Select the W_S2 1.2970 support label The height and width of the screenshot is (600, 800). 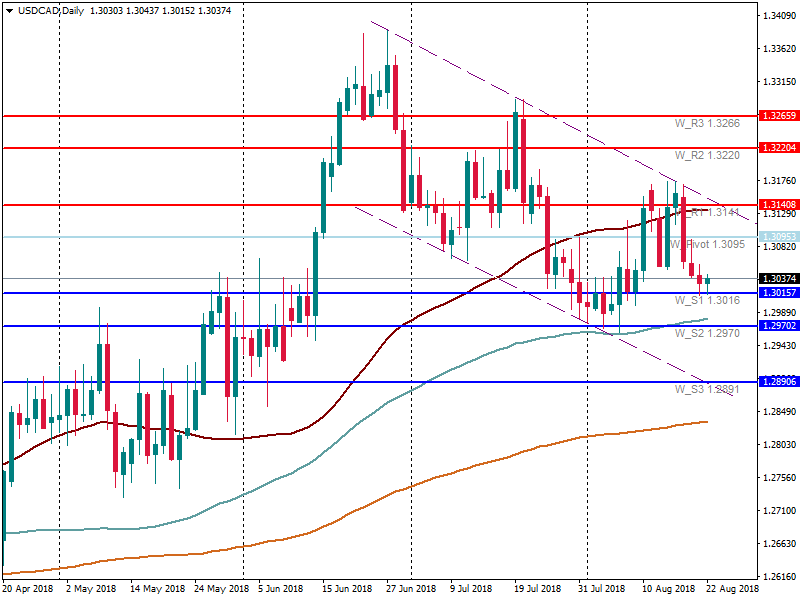pyautogui.click(x=707, y=333)
